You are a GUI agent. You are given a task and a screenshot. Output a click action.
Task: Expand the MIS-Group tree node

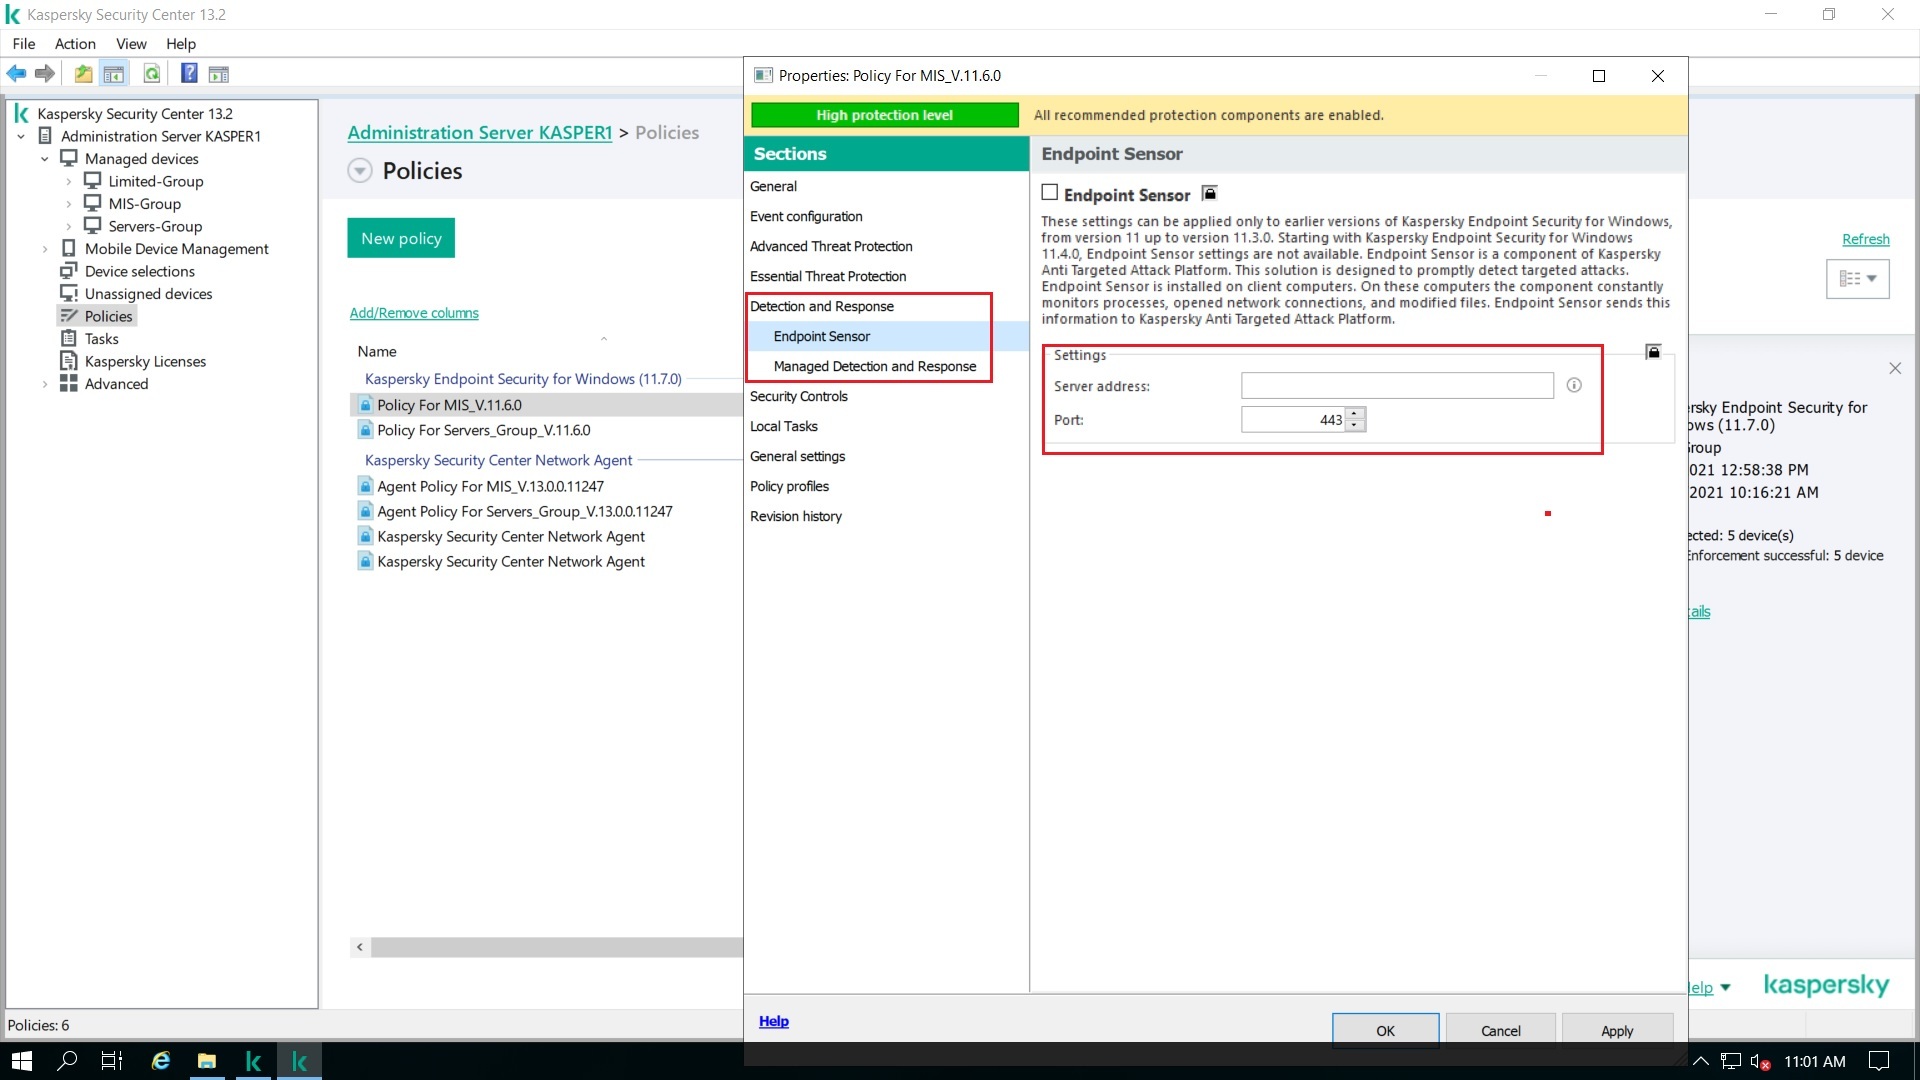point(68,204)
